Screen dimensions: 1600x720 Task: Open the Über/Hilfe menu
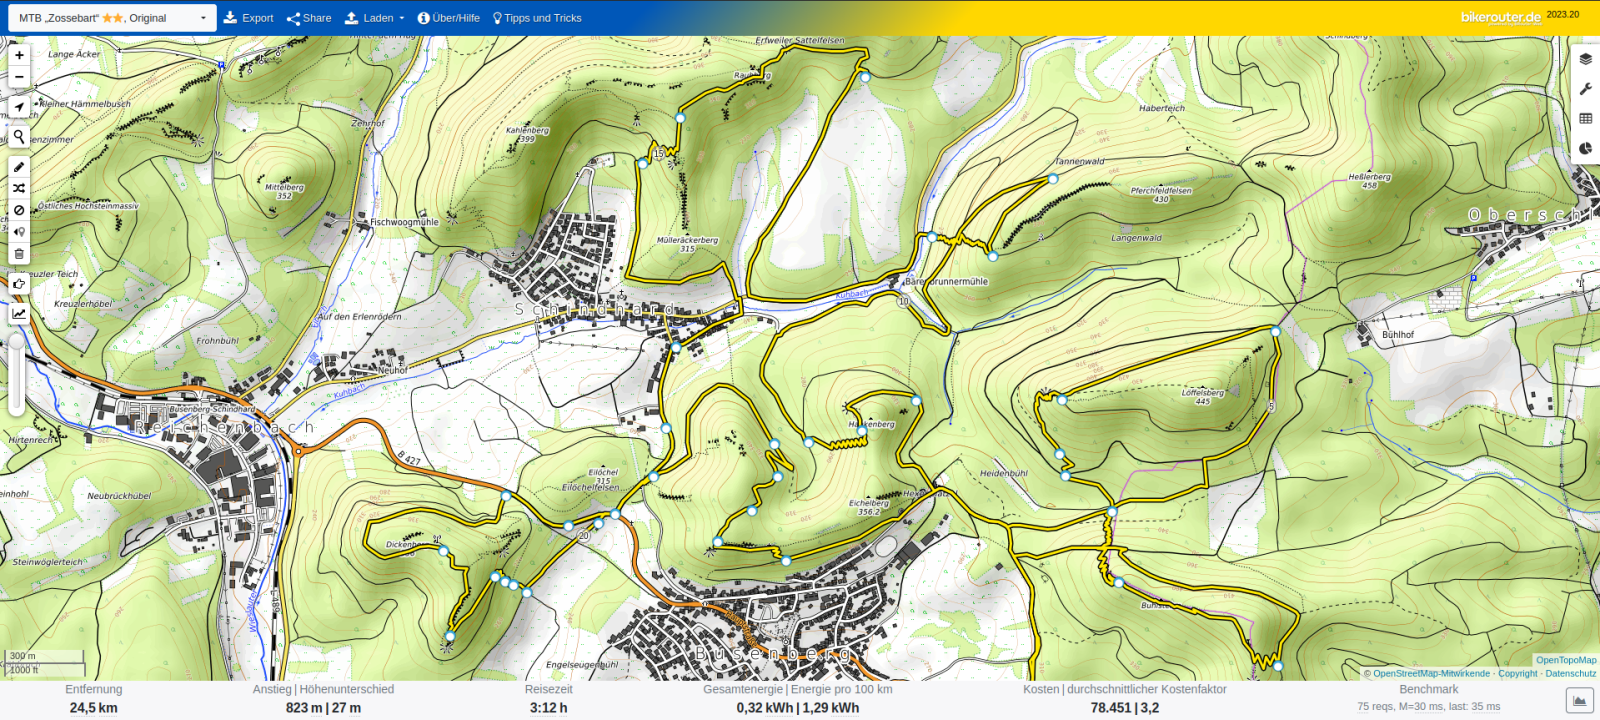448,18
